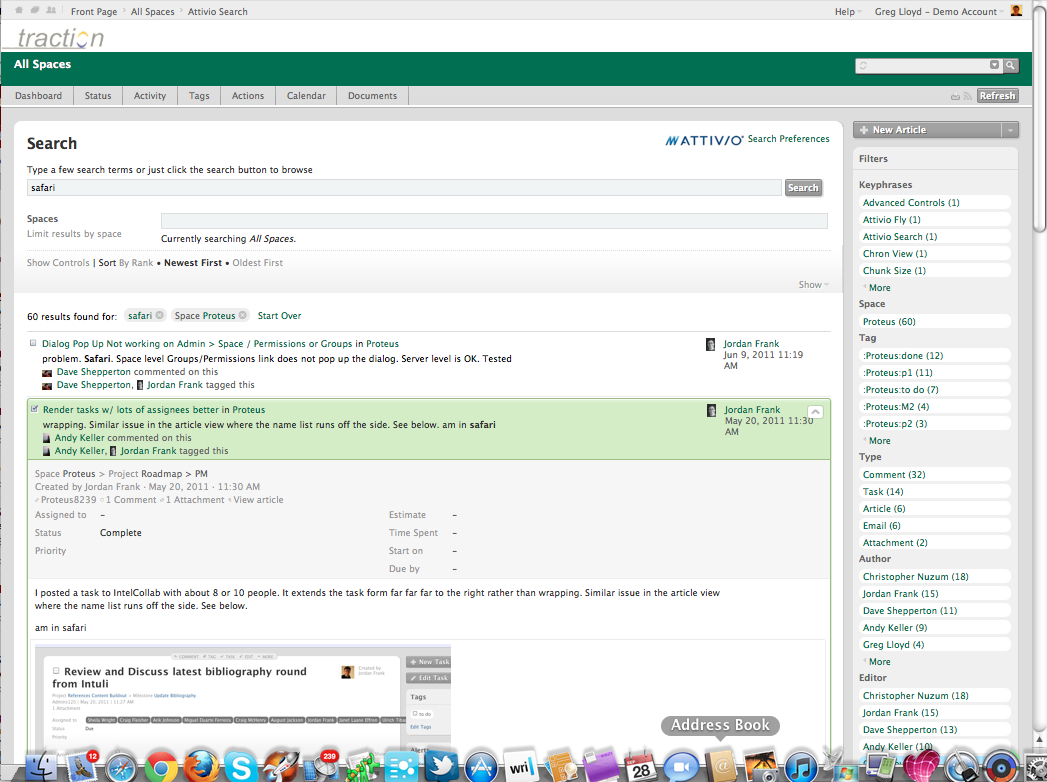Screen dimensions: 1047x782
Task: Toggle the checkbox for Dialog Pop Up result
Action: click(x=33, y=343)
